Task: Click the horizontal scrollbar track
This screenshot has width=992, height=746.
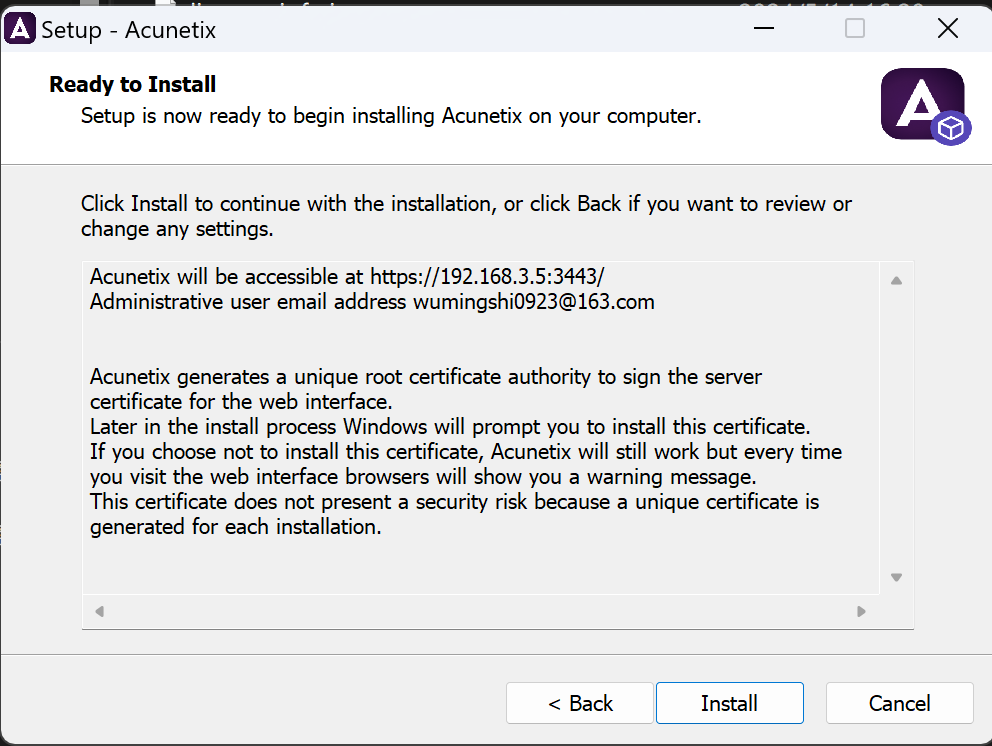Action: pos(480,610)
